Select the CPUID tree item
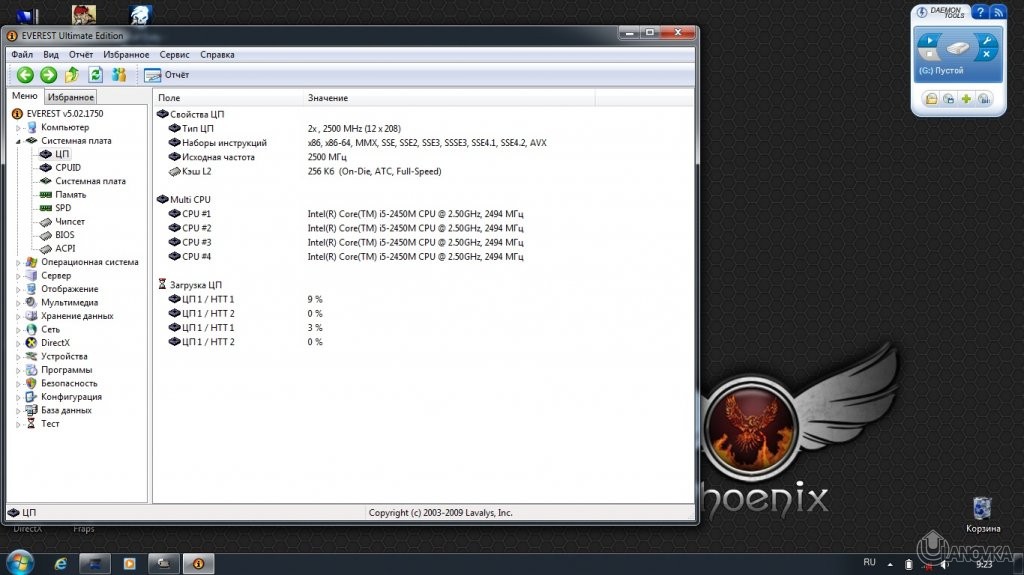Screen dimensions: 1024x575 [x=60, y=168]
